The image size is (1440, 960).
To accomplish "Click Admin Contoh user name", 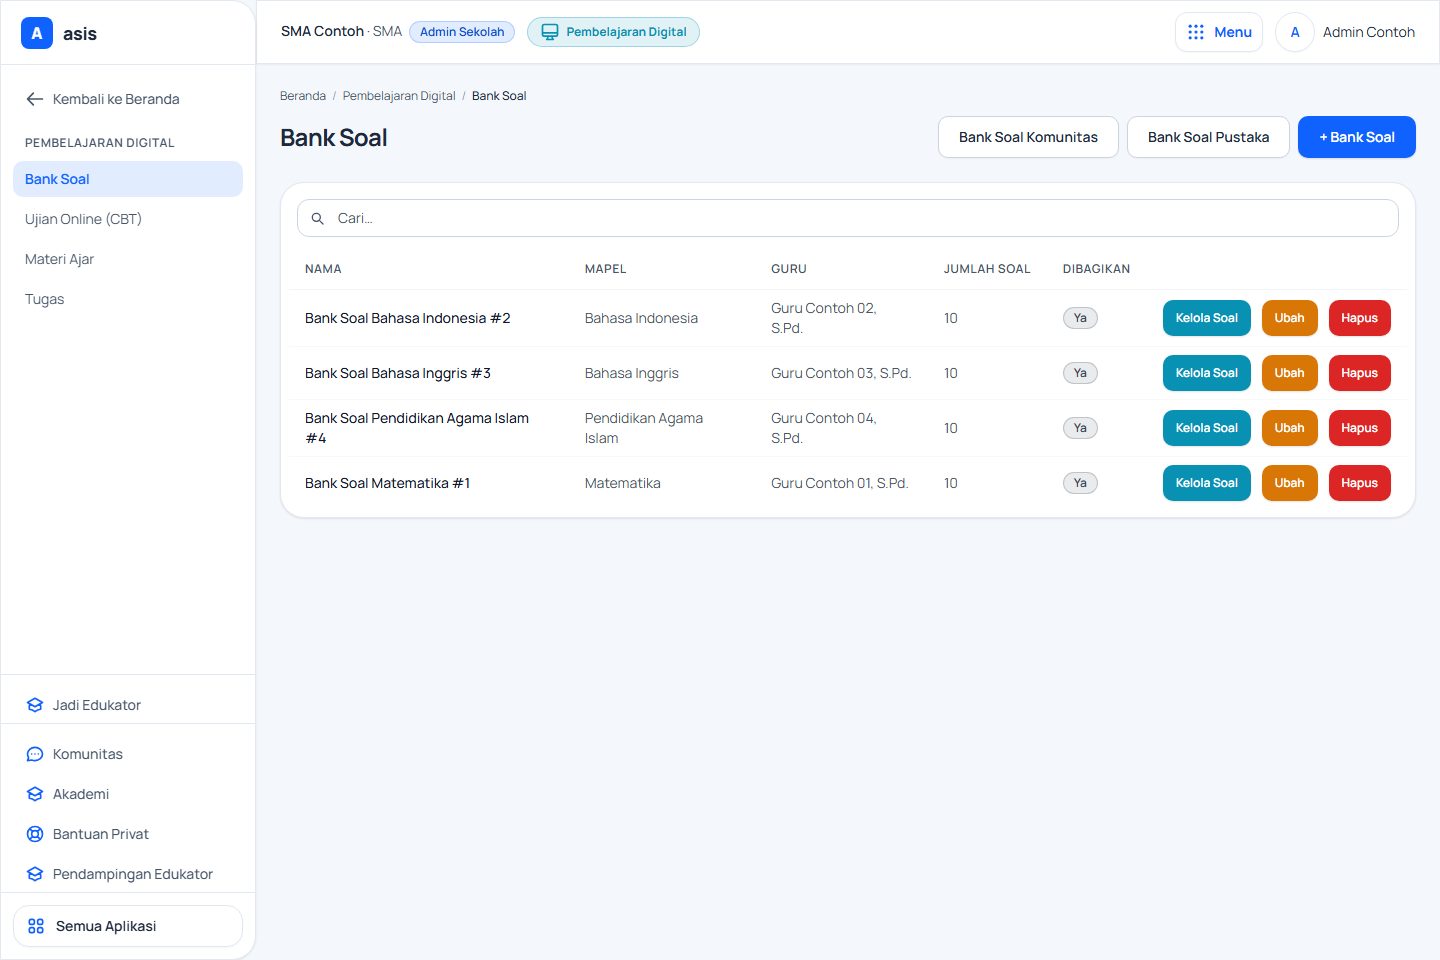I will click(x=1369, y=32).
